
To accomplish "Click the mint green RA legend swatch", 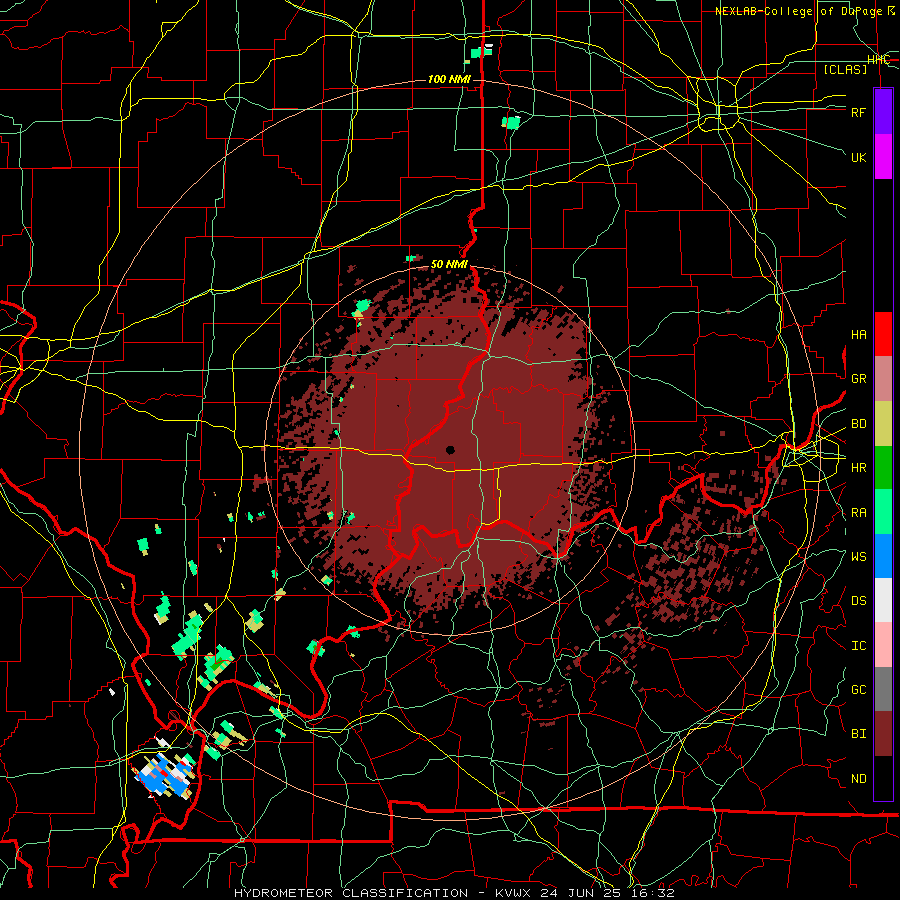I will [883, 512].
